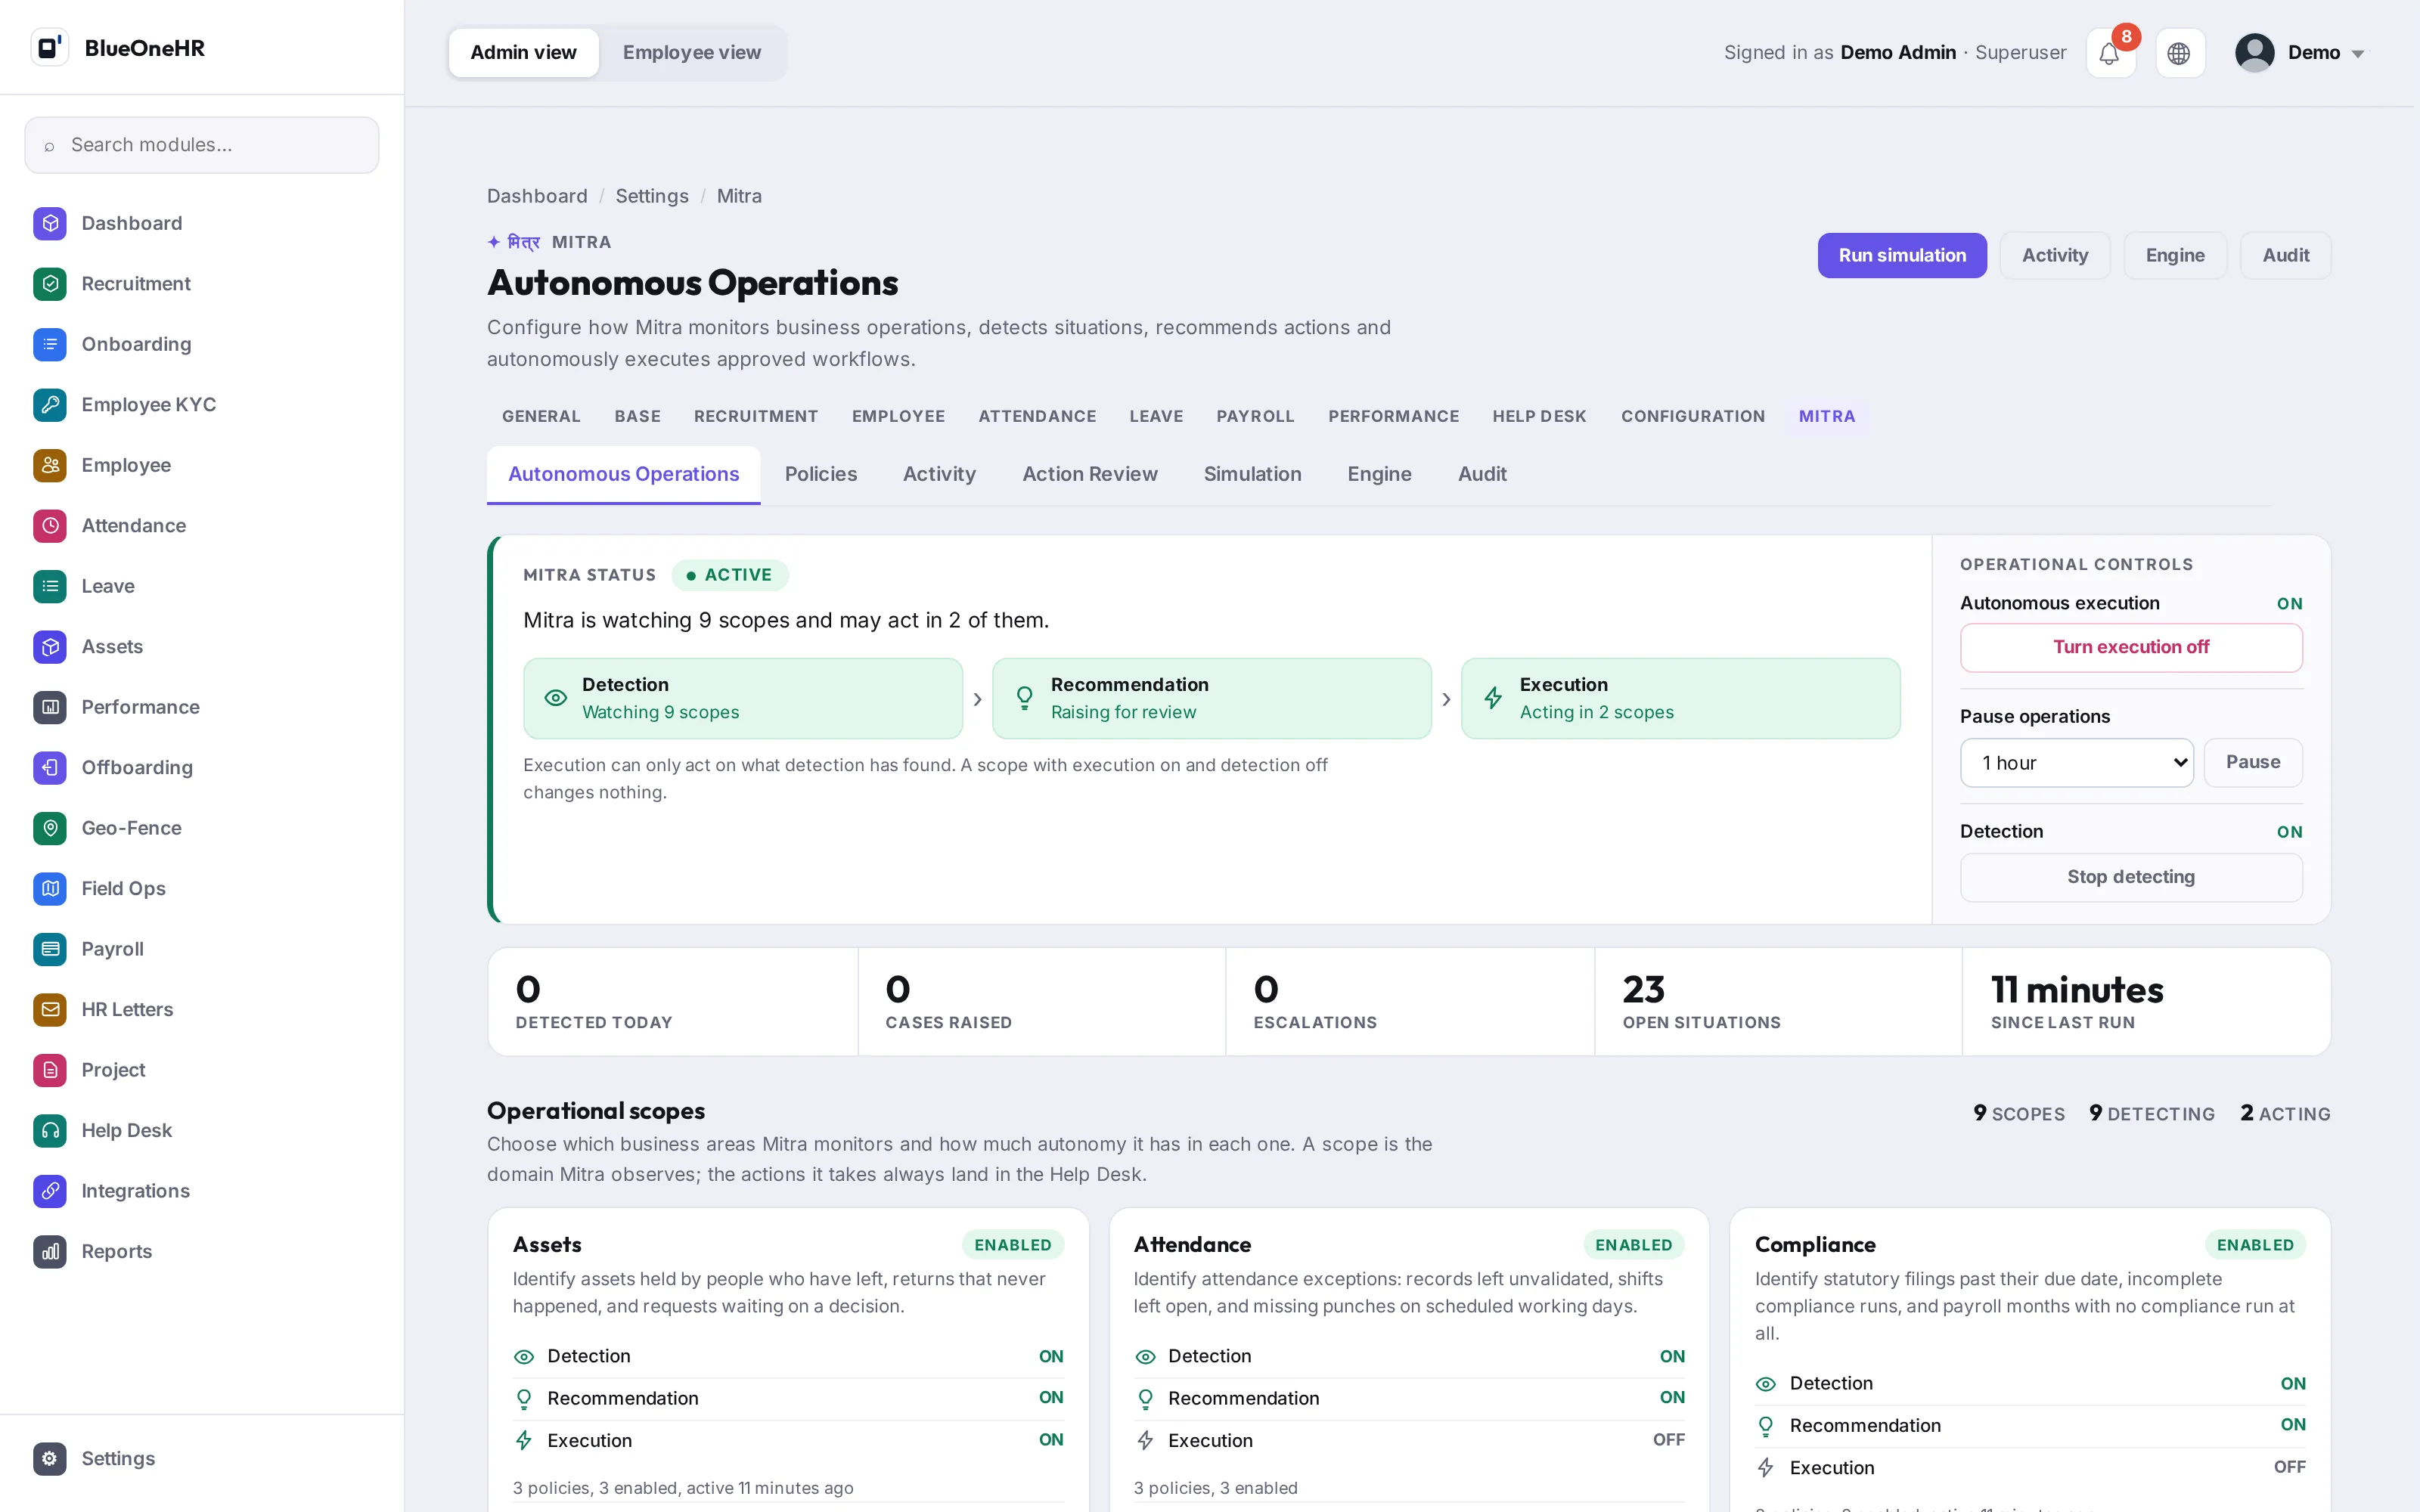
Task: Open the Assets box icon
Action: [50, 647]
